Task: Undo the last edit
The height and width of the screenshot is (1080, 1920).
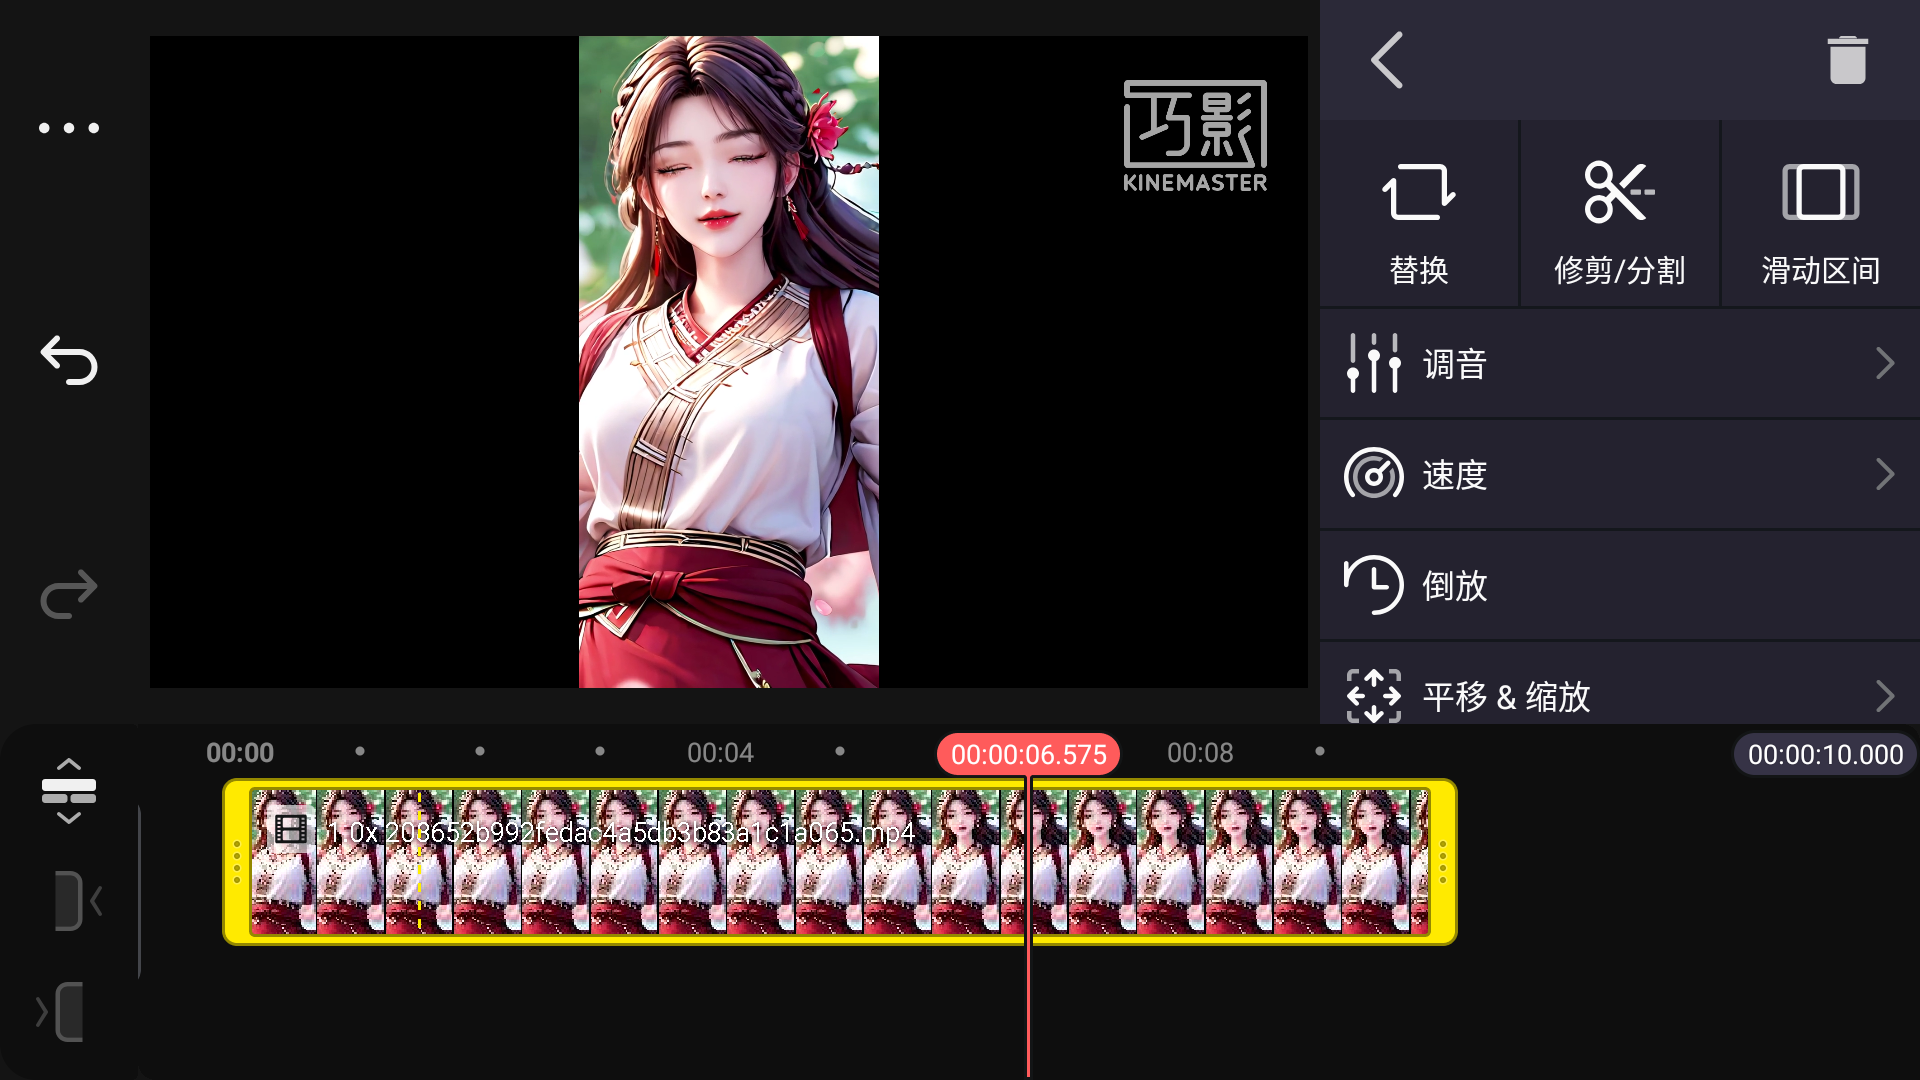Action: [69, 361]
